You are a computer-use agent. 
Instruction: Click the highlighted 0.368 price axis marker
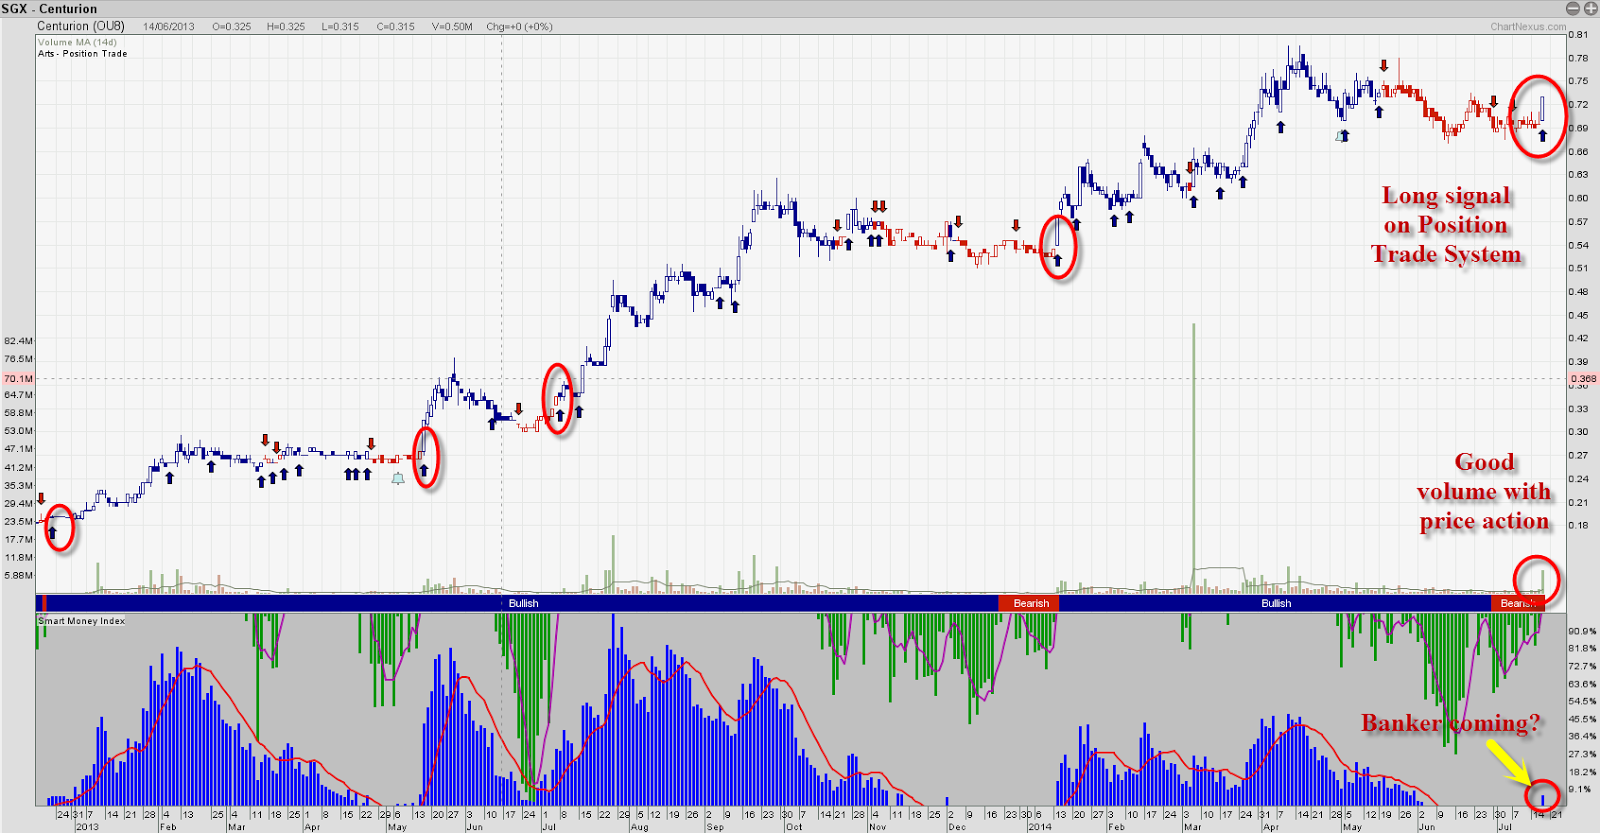(1583, 379)
